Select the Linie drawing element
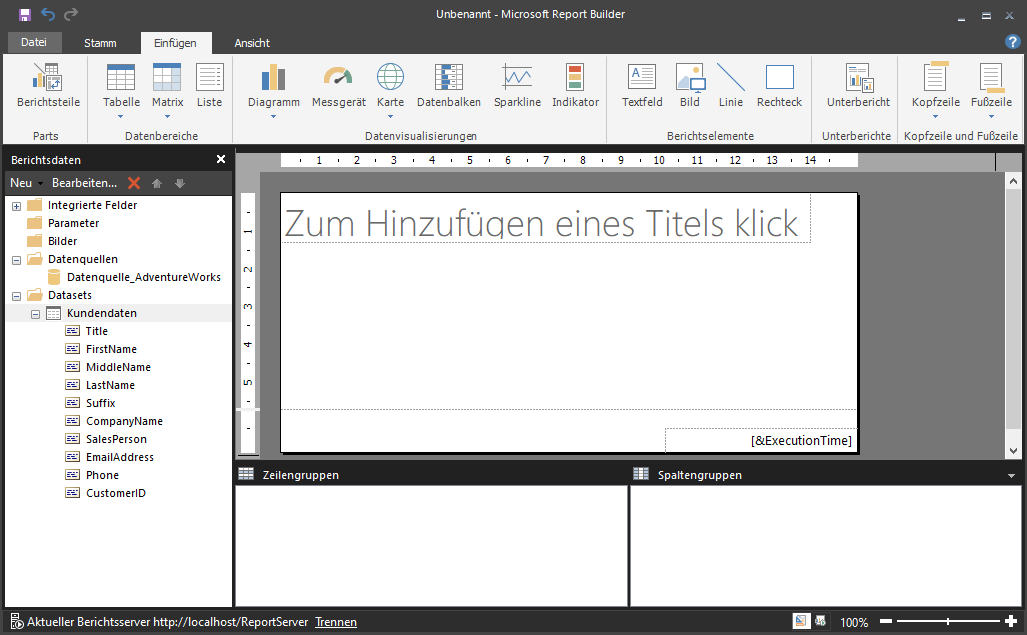This screenshot has height=635, width=1027. coord(730,85)
